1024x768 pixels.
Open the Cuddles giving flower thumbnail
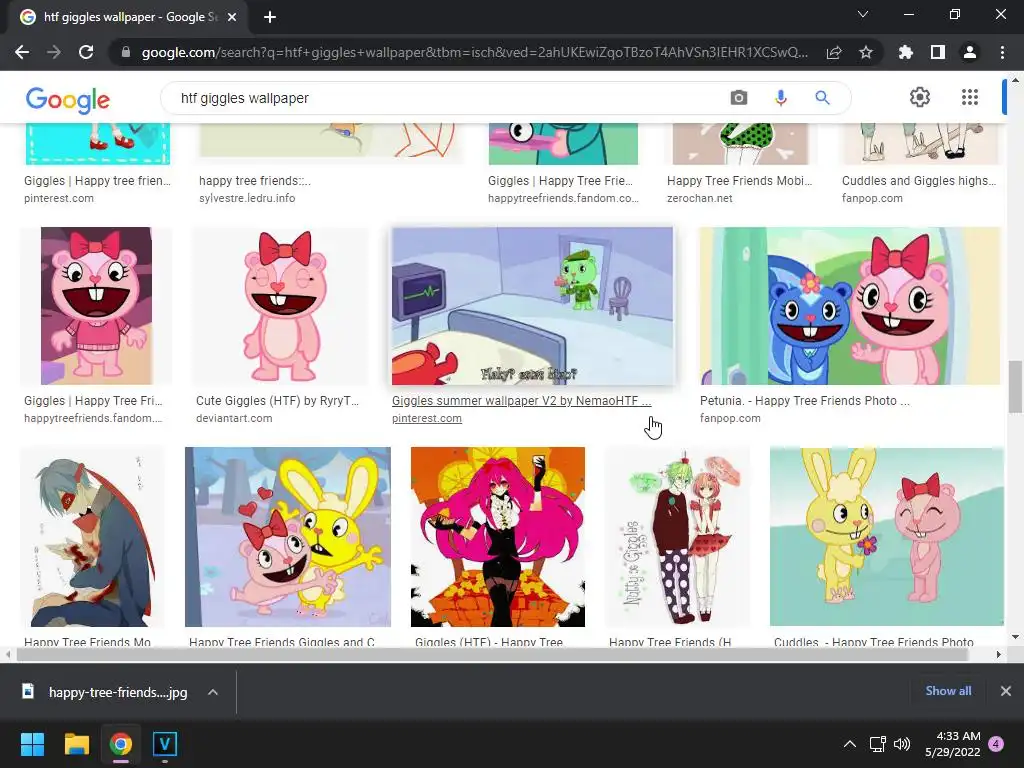point(886,537)
